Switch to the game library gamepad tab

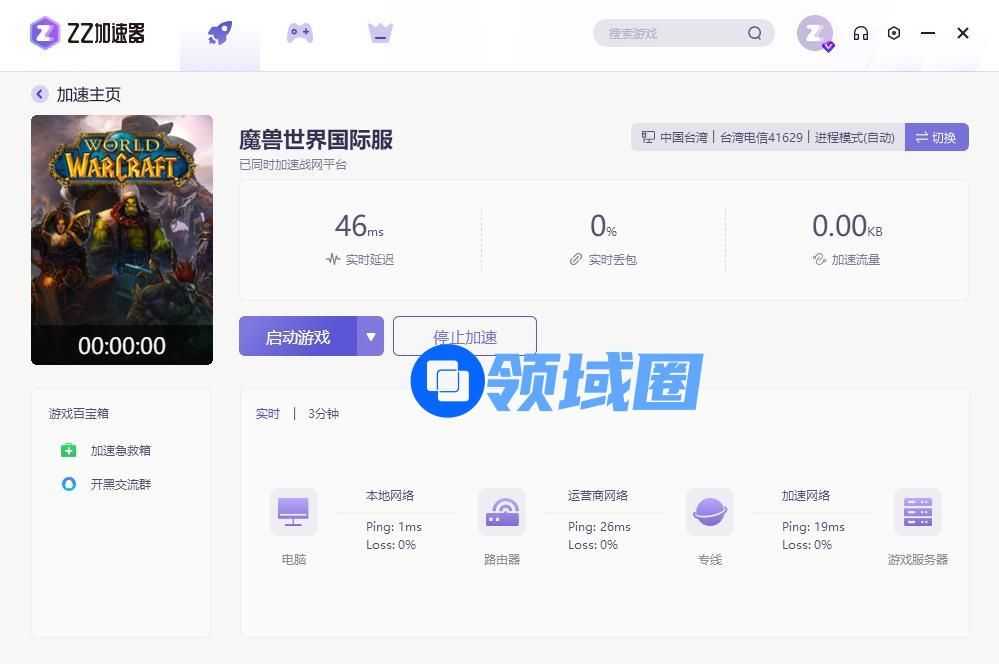[300, 34]
